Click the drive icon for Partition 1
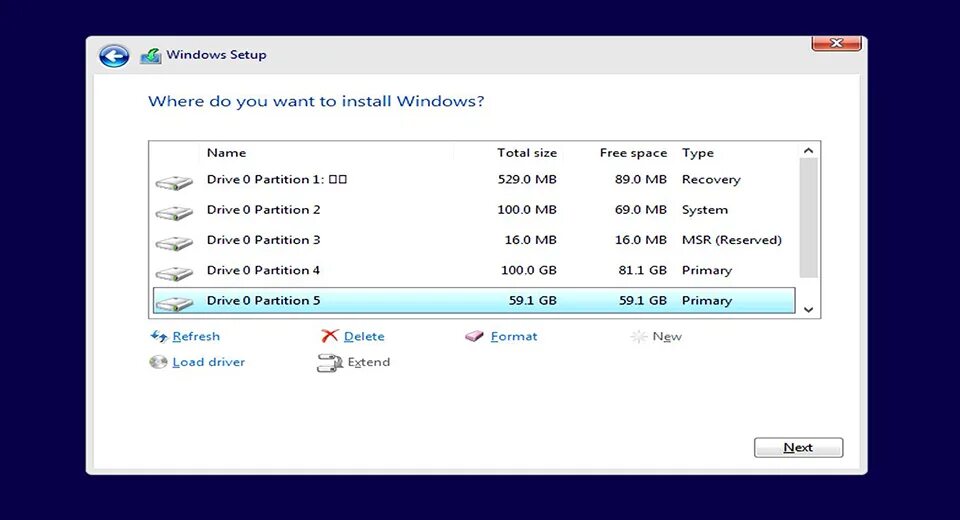This screenshot has height=520, width=960. click(x=174, y=183)
